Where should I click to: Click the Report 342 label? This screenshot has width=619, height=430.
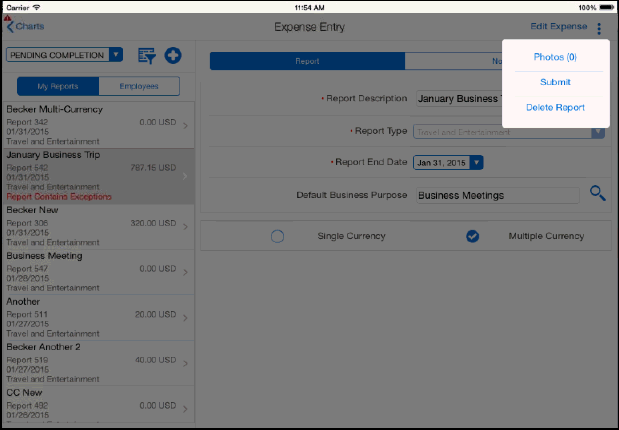tap(27, 122)
